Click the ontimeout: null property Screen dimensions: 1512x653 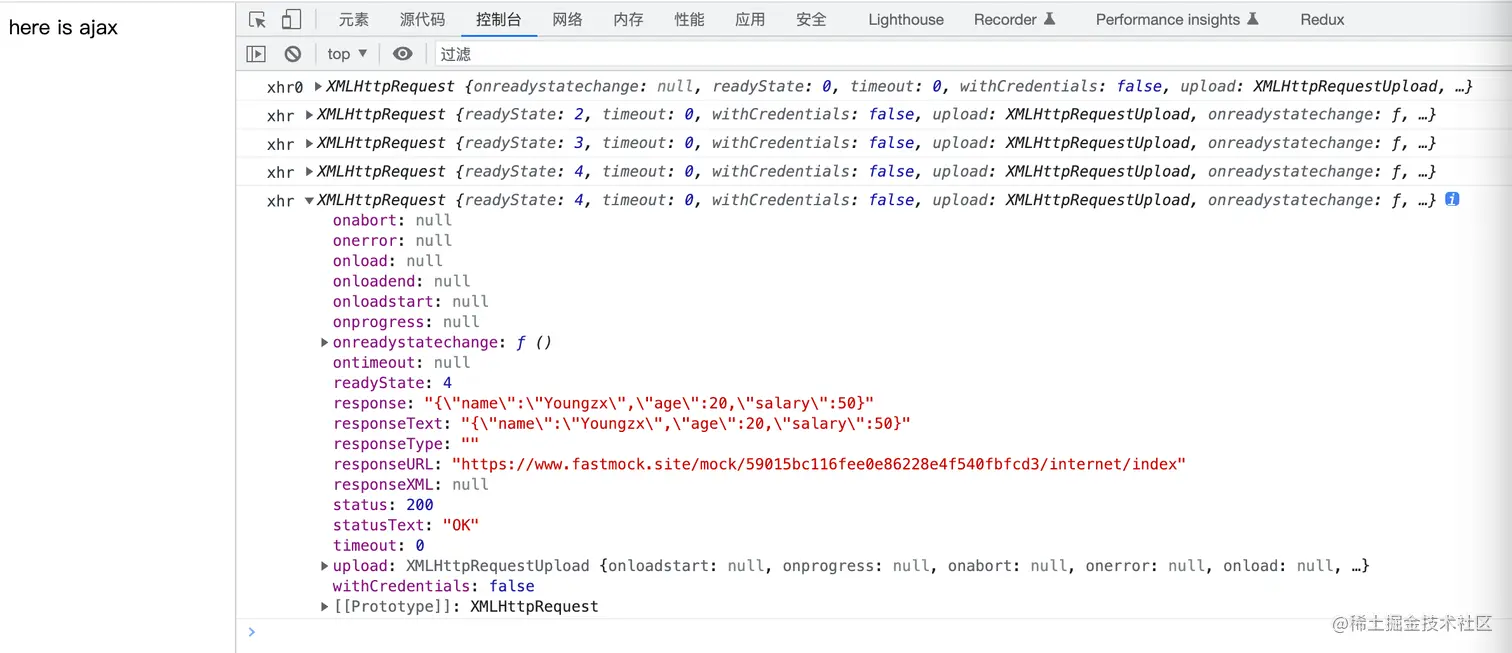pos(401,362)
